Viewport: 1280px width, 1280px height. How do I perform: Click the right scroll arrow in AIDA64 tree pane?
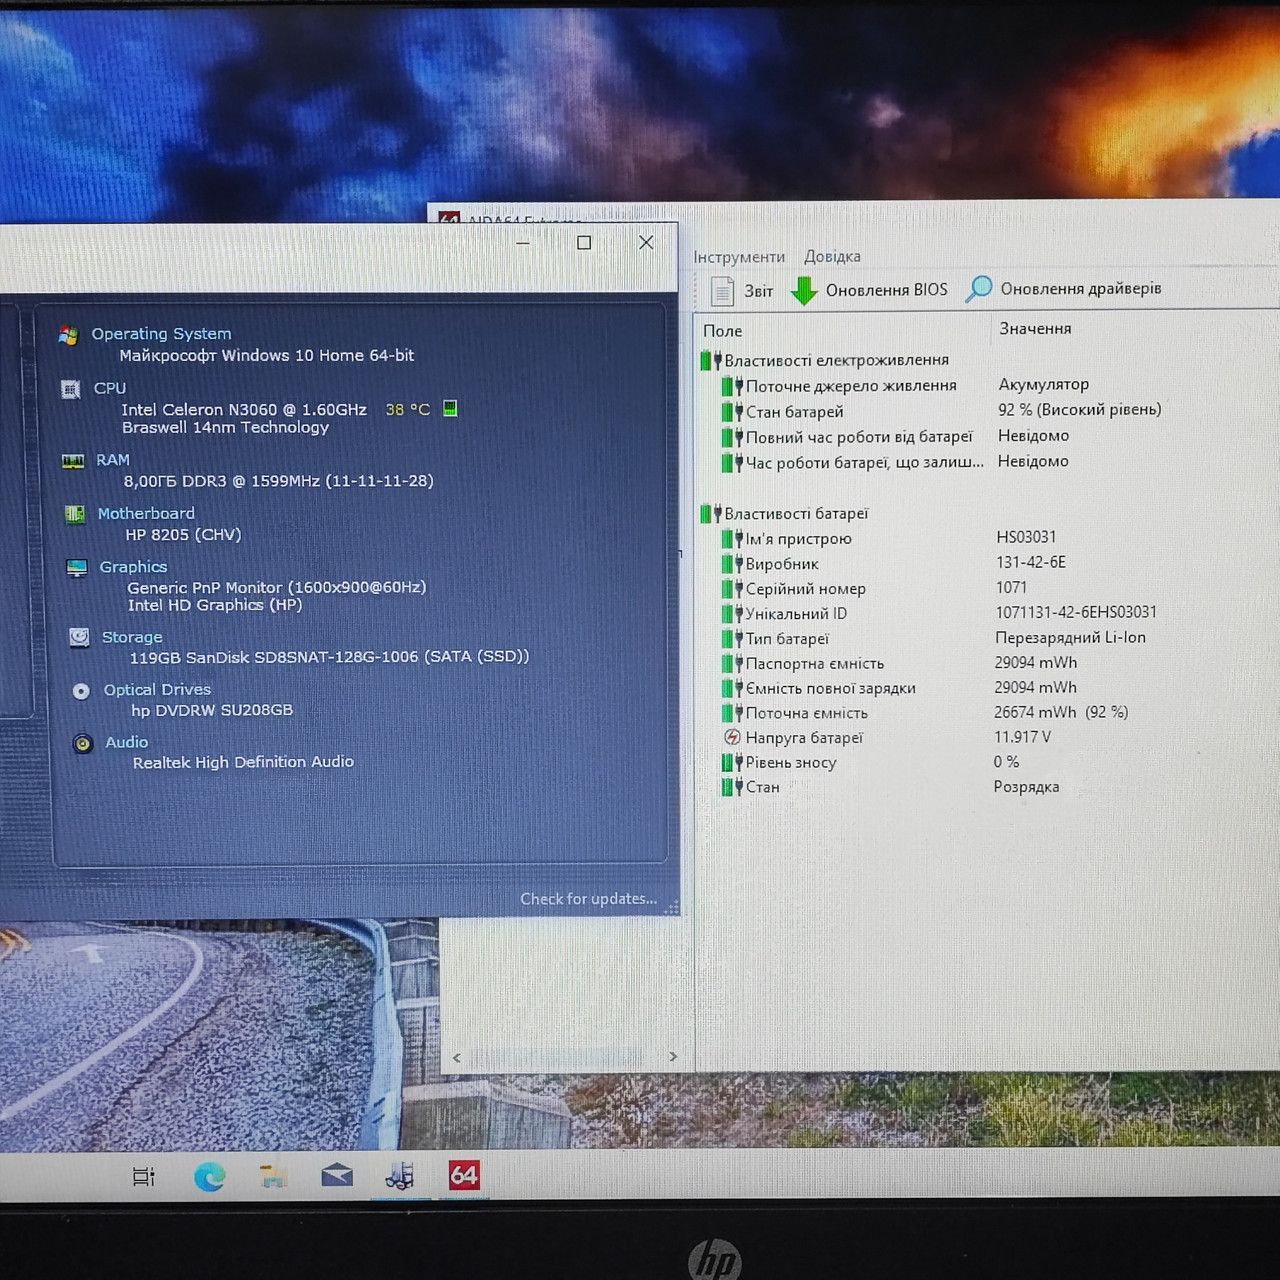673,1056
